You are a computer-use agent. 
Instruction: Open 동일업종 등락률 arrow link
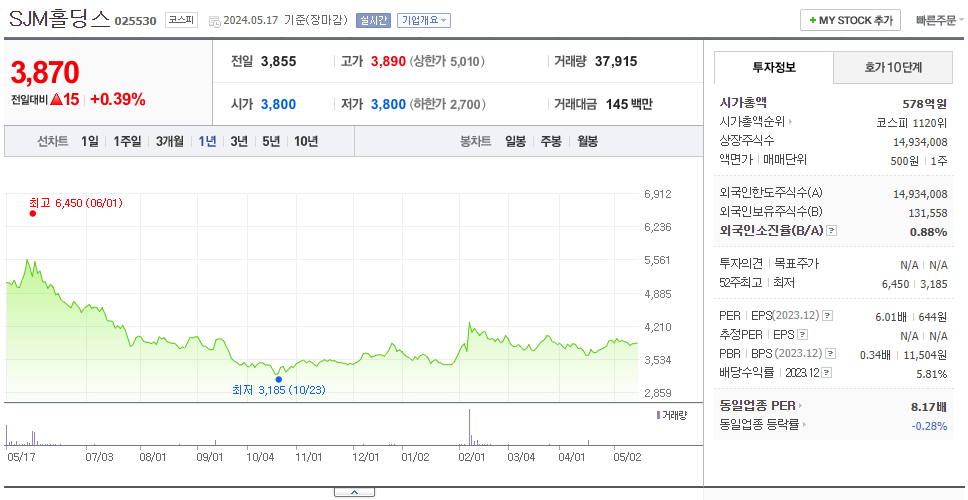tap(763, 424)
